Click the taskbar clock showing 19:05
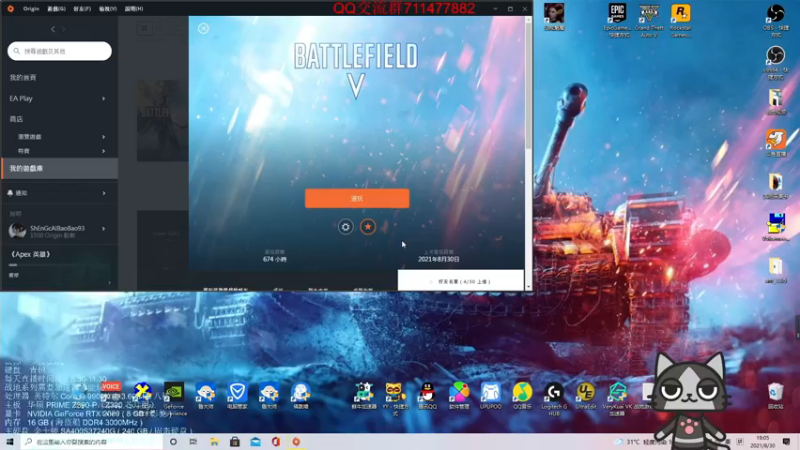 pos(763,442)
